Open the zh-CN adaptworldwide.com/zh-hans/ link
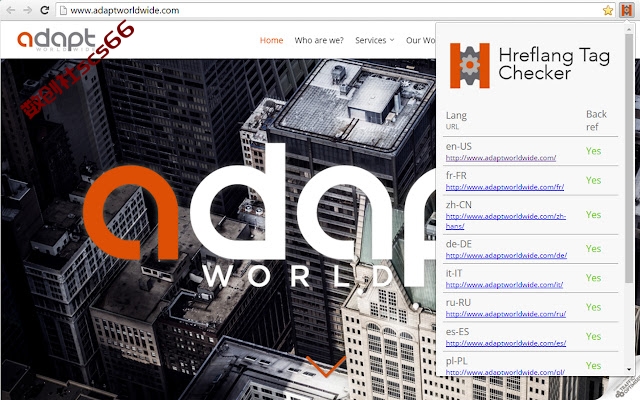Screen dimensions: 640x400 pos(506,221)
